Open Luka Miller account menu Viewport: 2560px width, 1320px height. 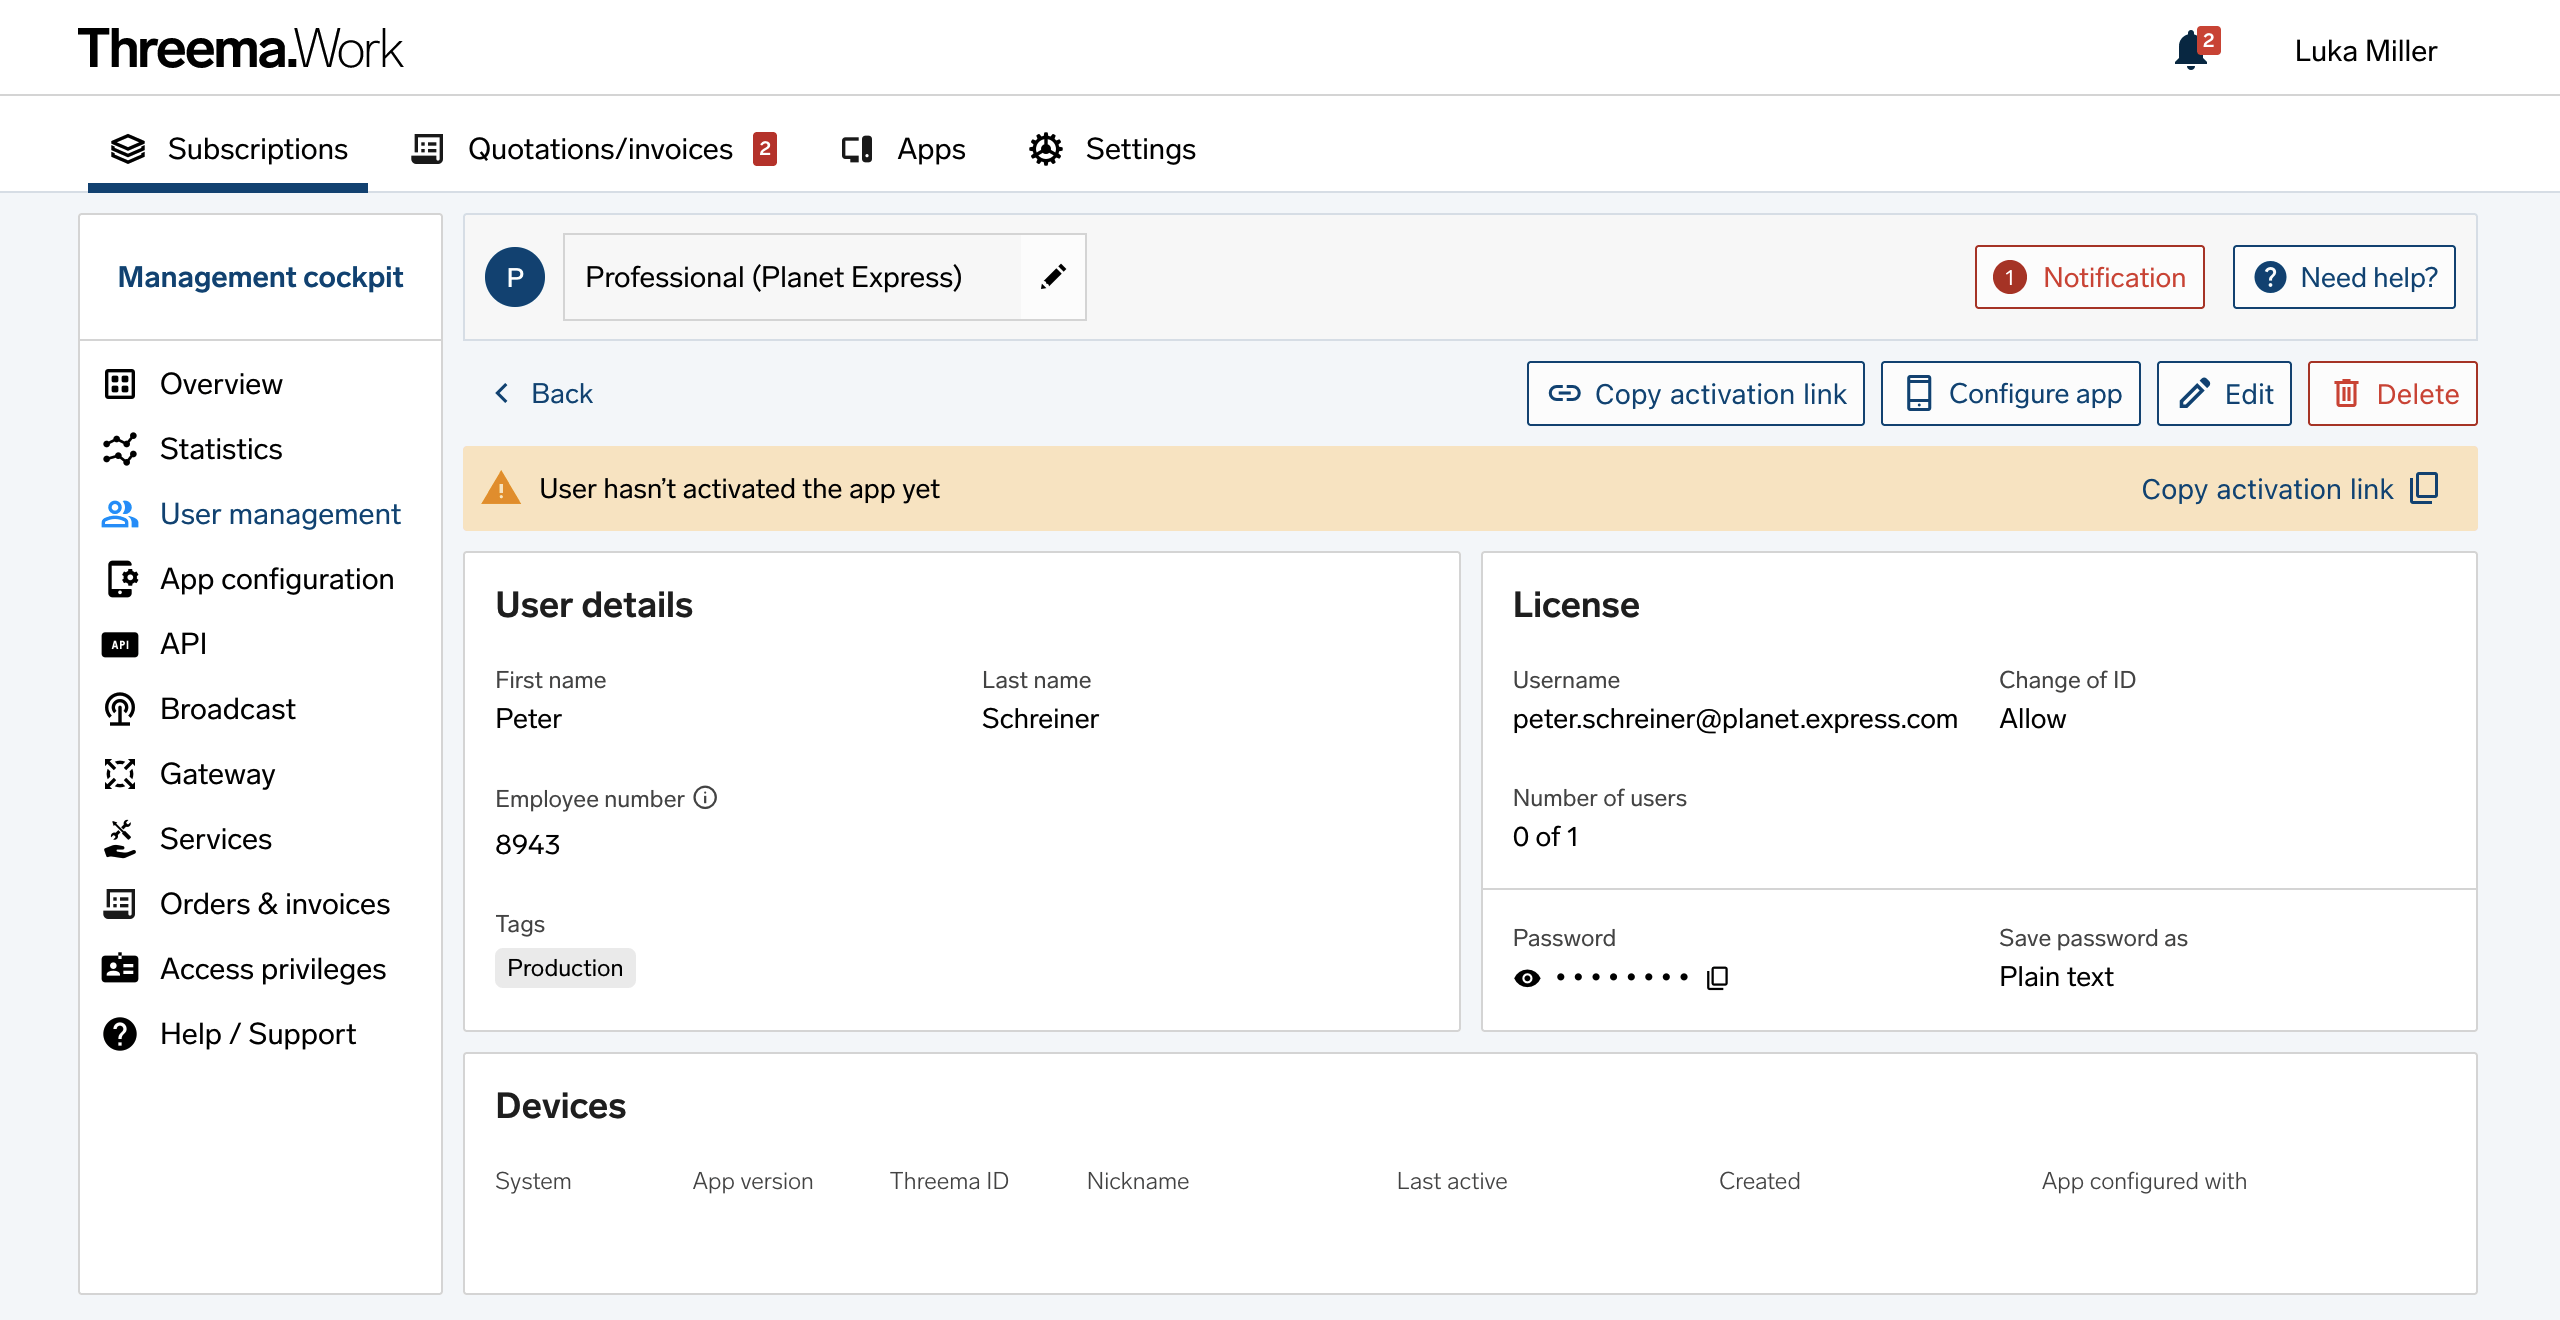(x=2365, y=50)
